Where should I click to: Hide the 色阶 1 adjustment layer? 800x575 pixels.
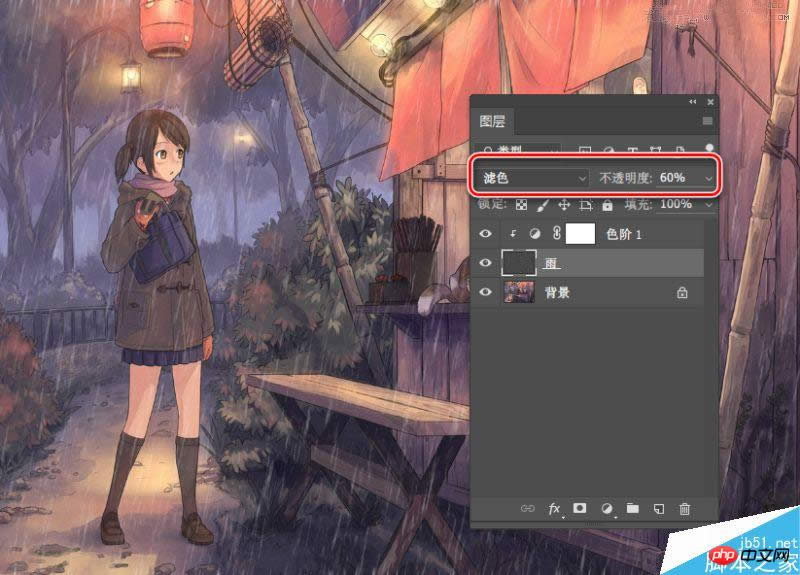[486, 235]
